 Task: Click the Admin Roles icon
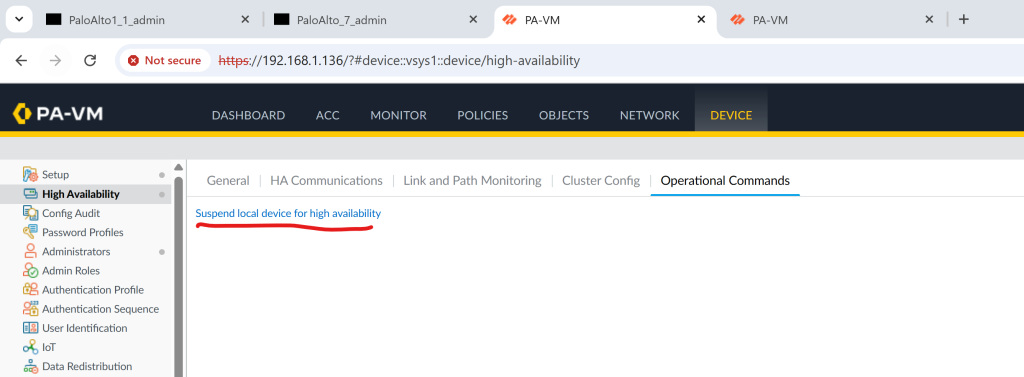coord(31,270)
